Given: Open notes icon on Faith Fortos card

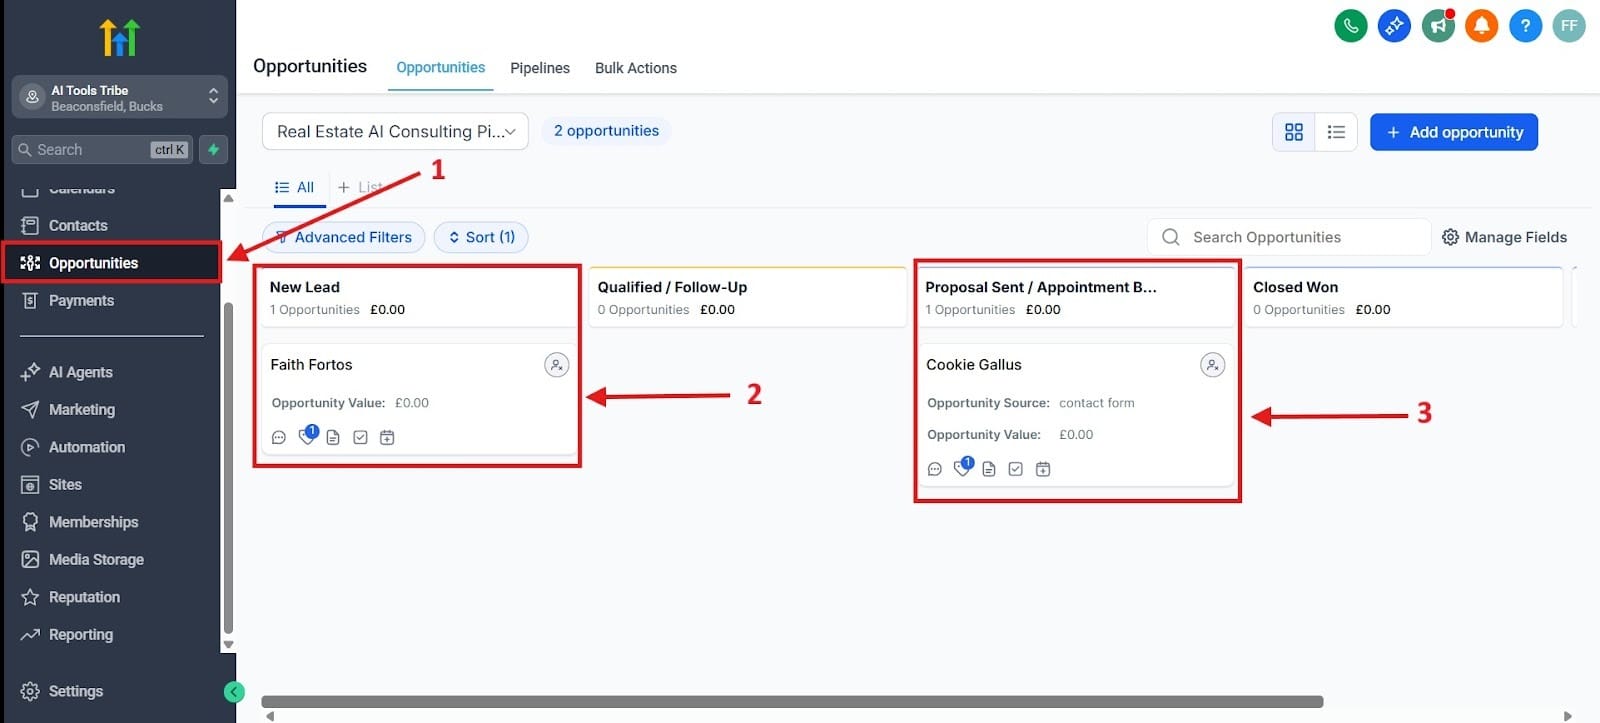Looking at the screenshot, I should click(x=333, y=438).
